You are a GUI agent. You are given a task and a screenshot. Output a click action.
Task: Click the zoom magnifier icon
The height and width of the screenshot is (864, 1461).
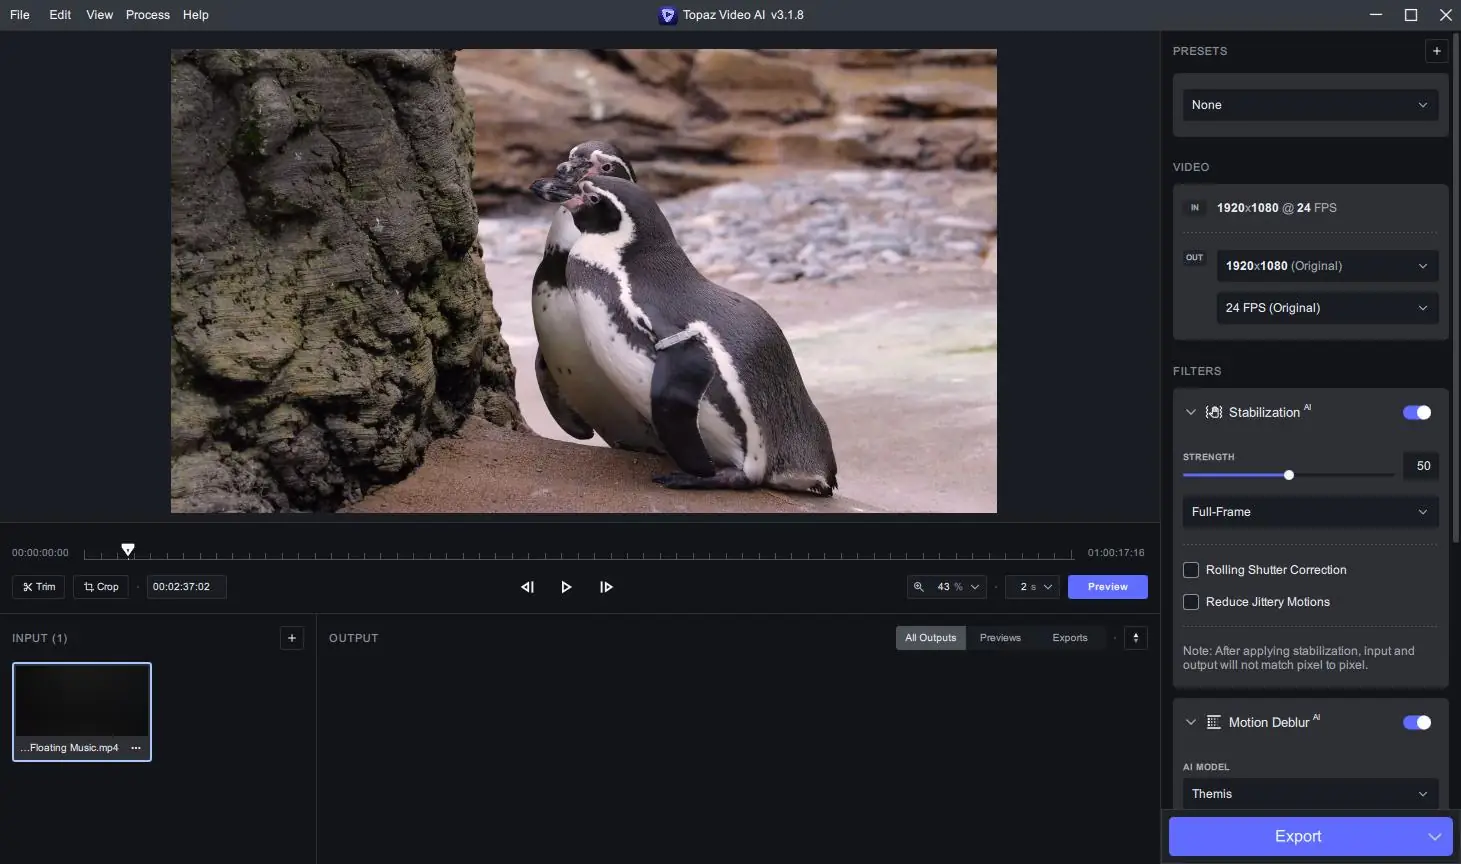coord(919,587)
